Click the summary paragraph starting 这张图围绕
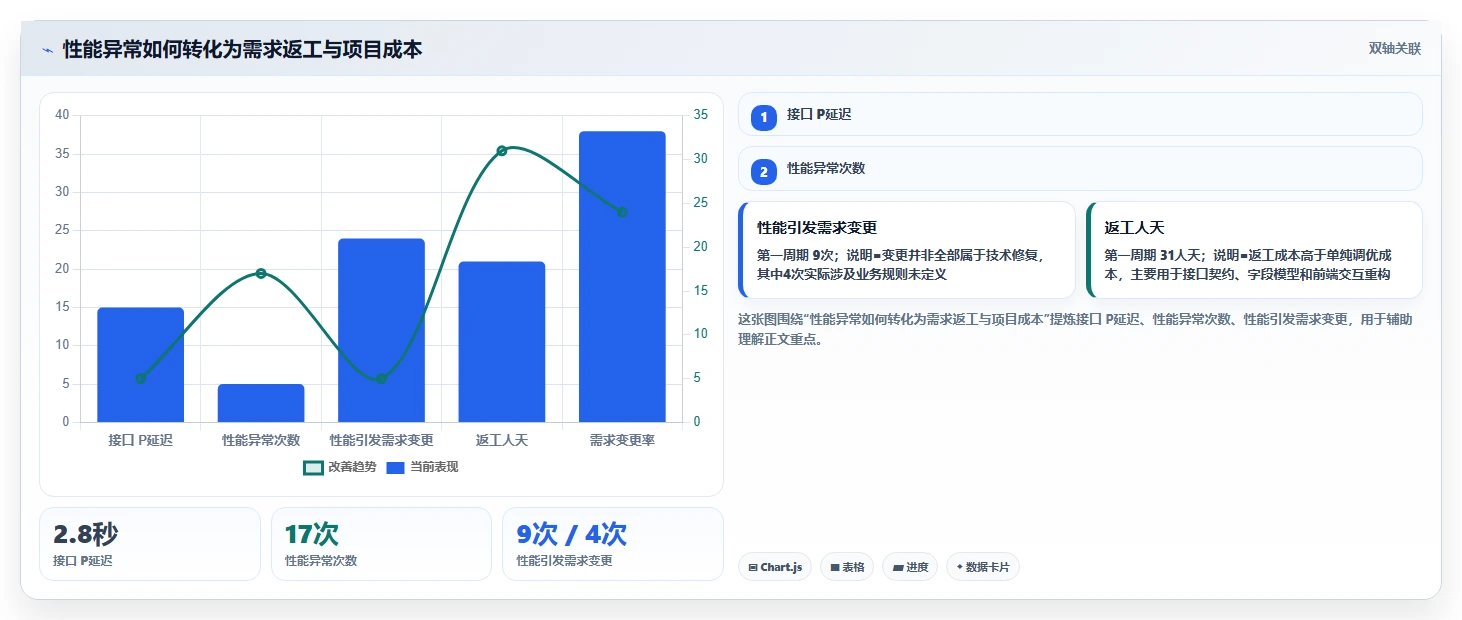1462x620 pixels. pos(1075,329)
